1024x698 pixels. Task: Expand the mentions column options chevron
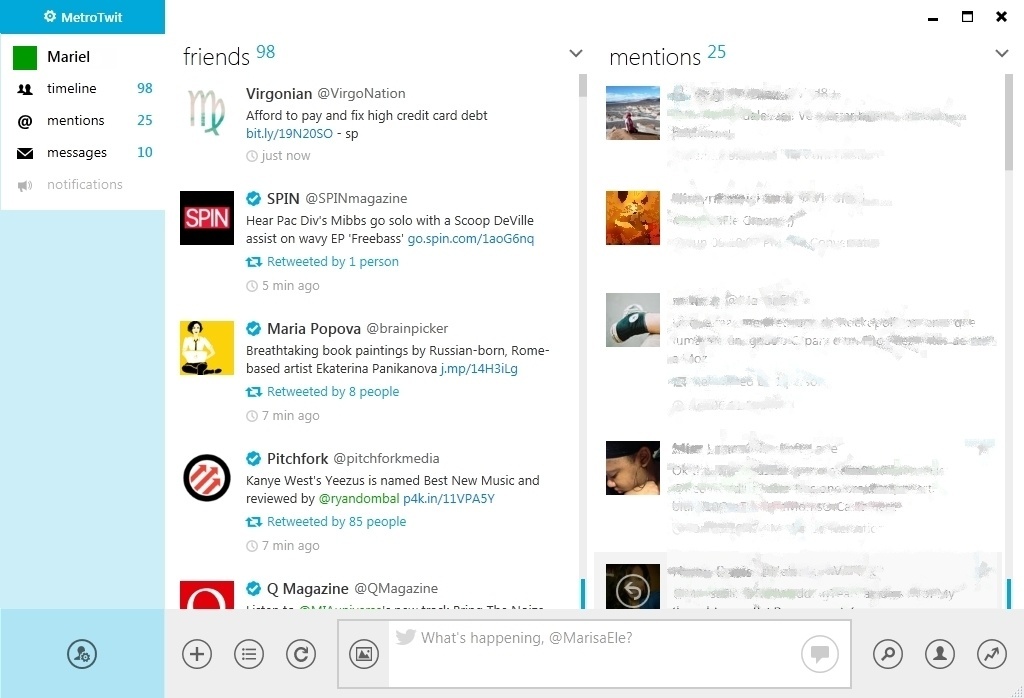(x=1002, y=53)
